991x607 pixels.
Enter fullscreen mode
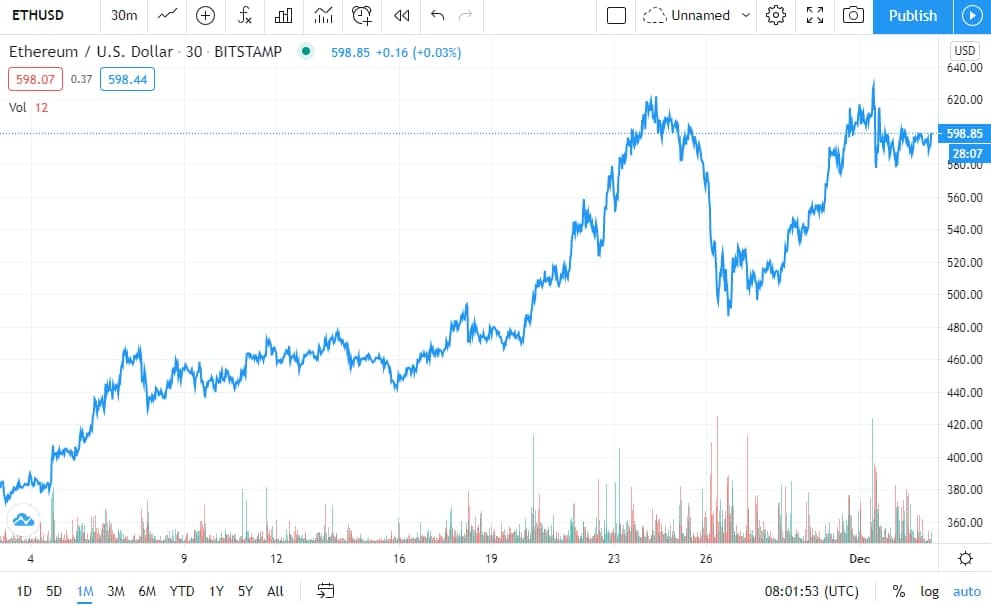click(x=815, y=15)
